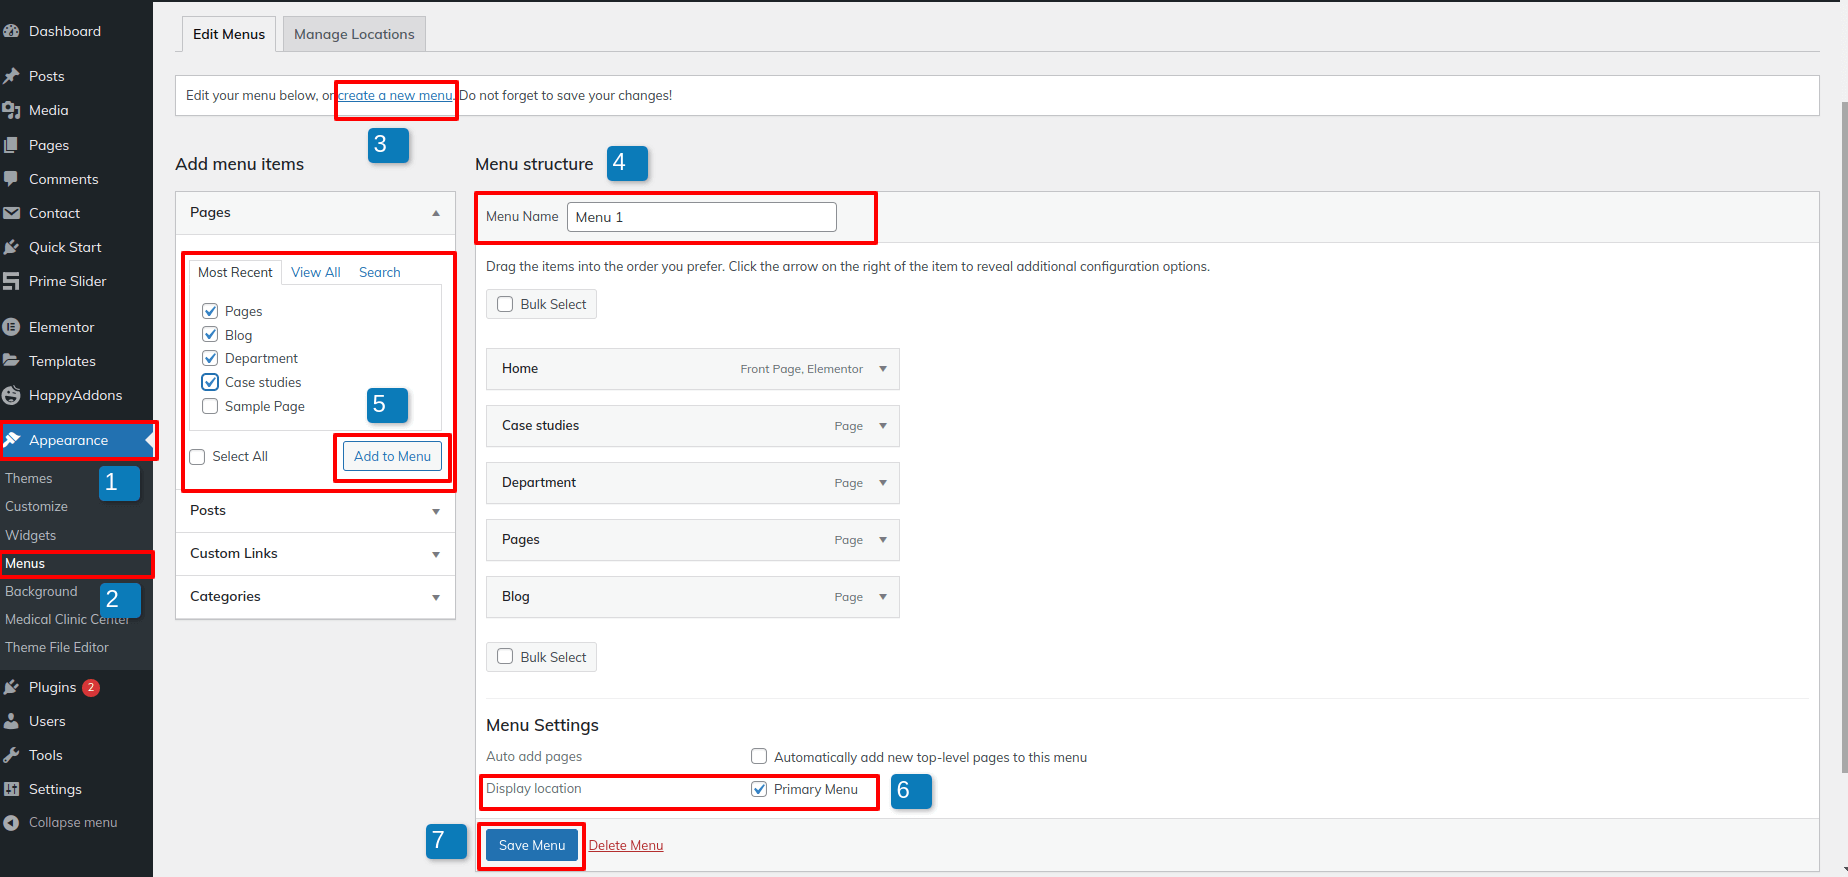
Task: Click the Tools wrench icon
Action: coord(11,755)
